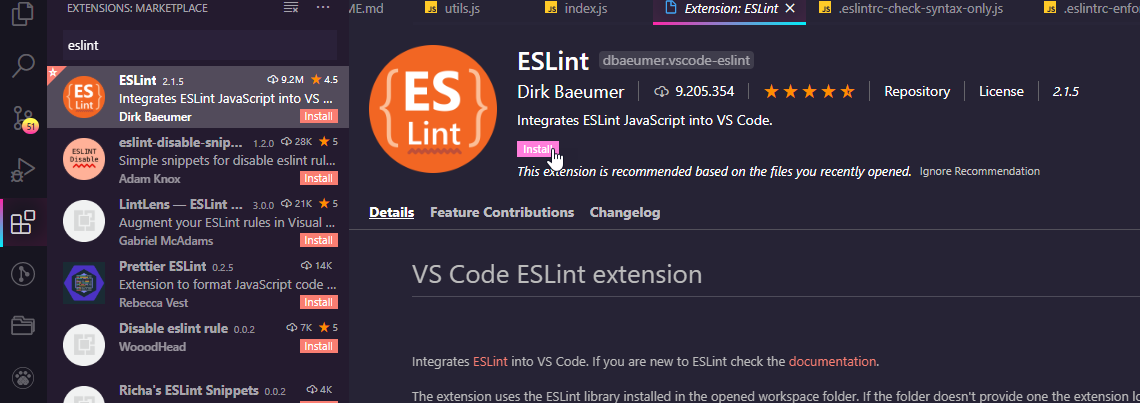Viewport: 1140px width, 403px height.
Task: Open the Run and Debug view
Action: pos(23,171)
